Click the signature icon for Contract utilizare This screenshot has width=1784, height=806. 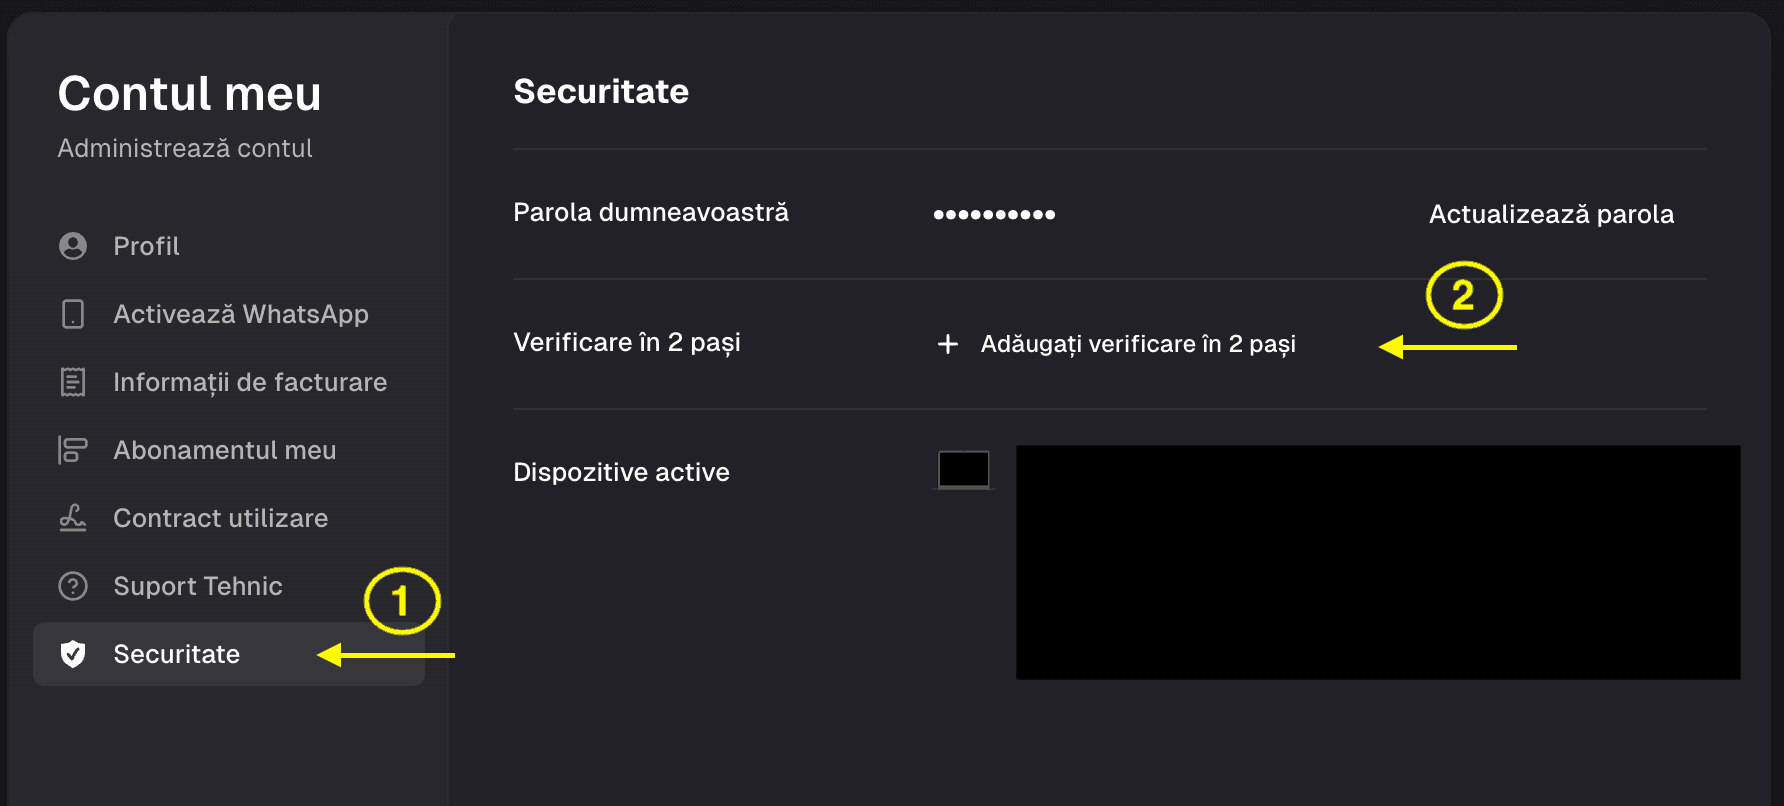(73, 518)
